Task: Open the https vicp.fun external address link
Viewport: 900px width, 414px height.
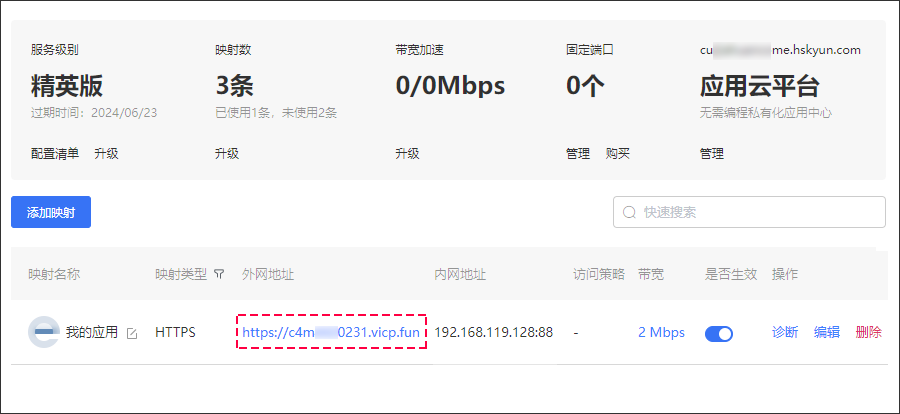Action: [331, 332]
